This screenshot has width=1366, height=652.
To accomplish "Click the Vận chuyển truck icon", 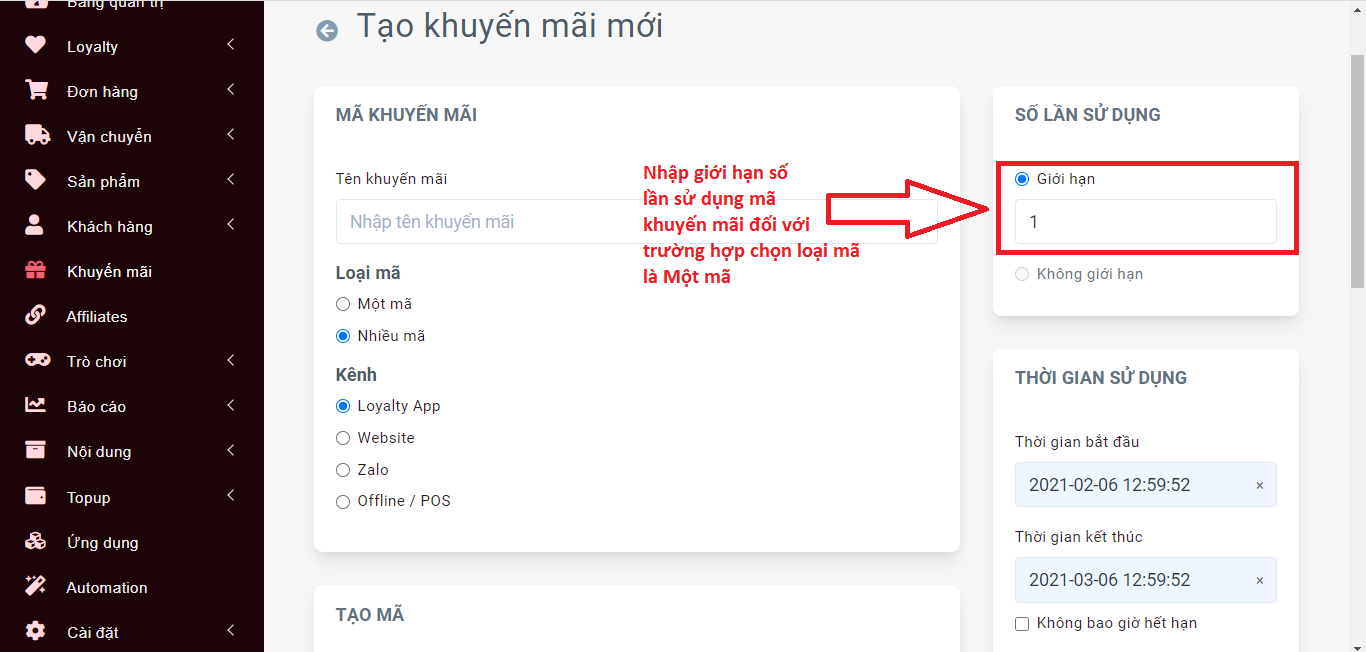I will [37, 135].
